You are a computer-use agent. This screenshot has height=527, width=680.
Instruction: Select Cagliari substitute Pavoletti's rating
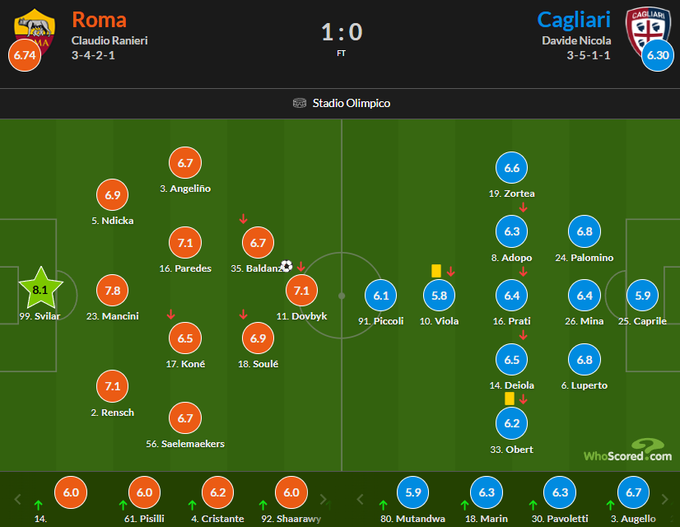[x=558, y=492]
